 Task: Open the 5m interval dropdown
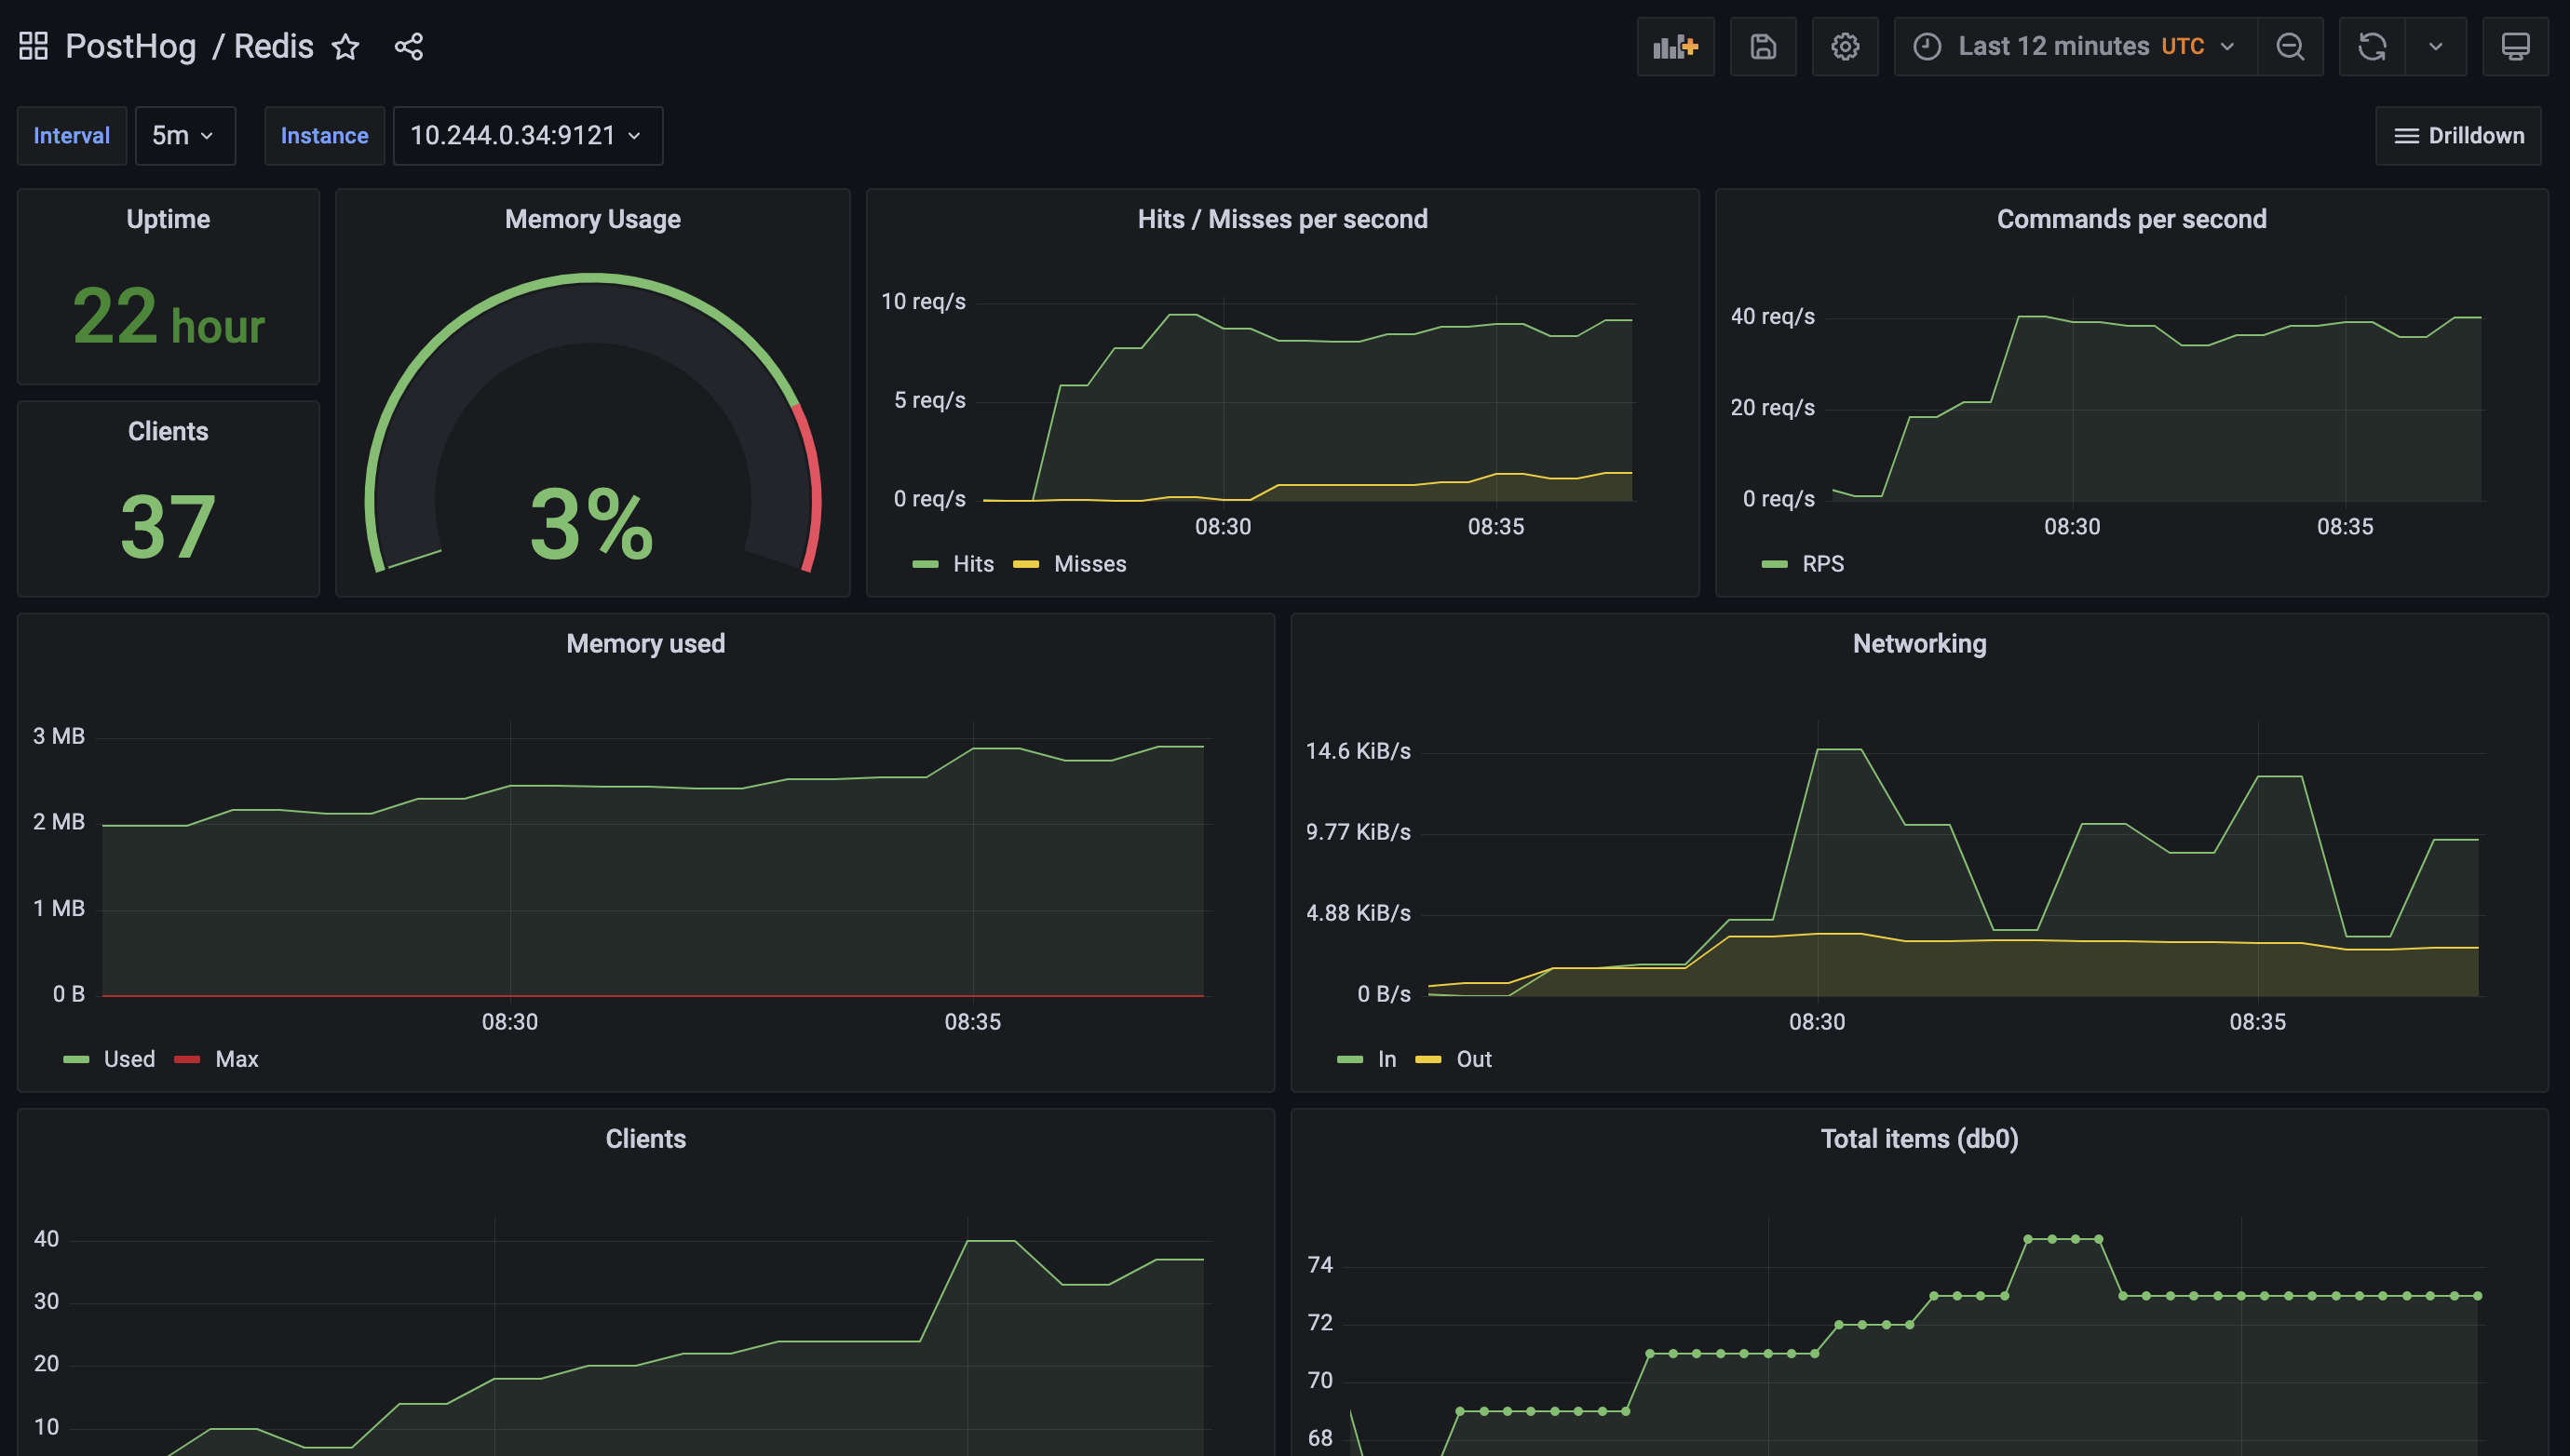click(185, 136)
